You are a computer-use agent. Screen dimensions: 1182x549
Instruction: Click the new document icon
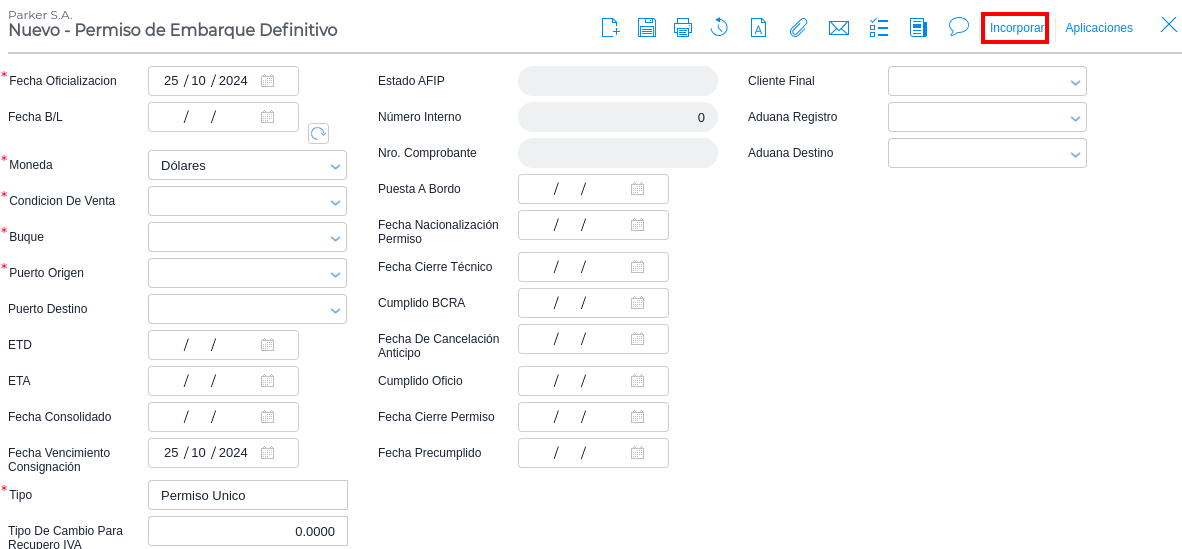[610, 28]
